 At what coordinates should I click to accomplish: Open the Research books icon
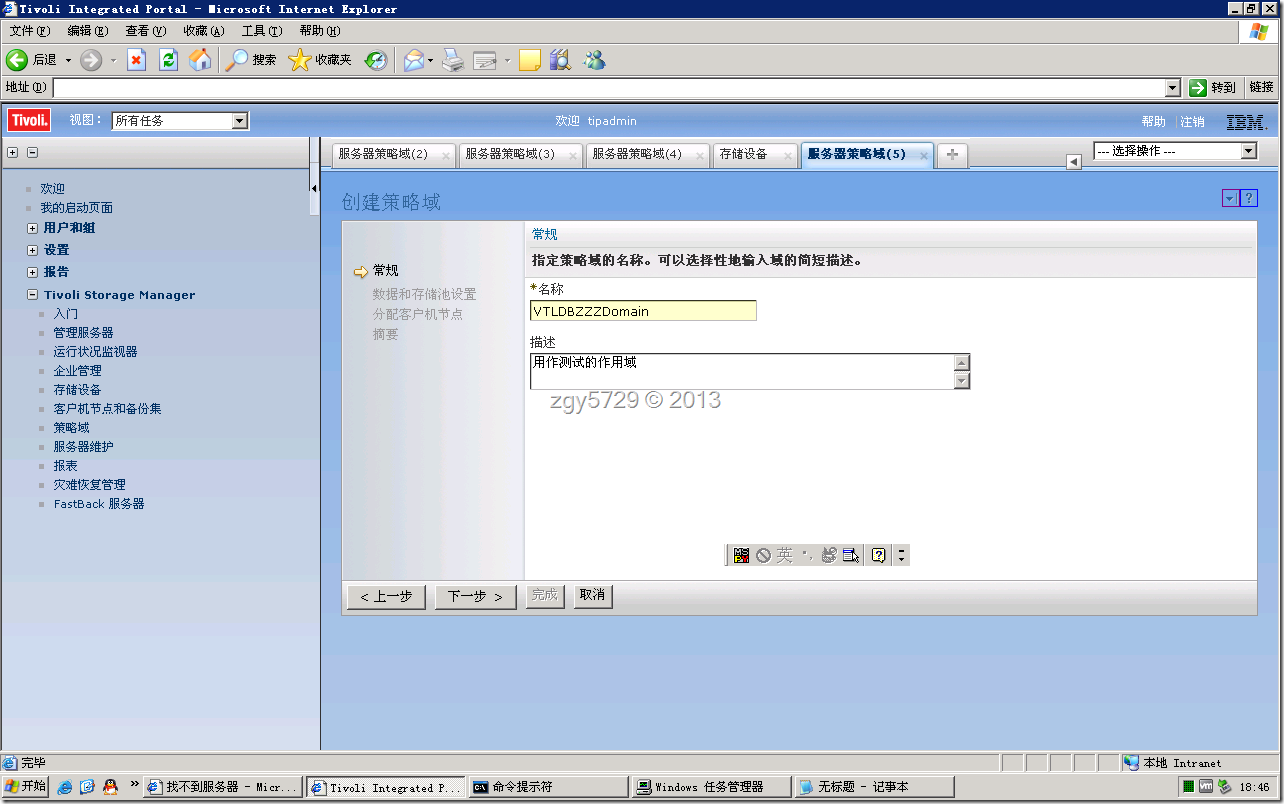tap(560, 60)
